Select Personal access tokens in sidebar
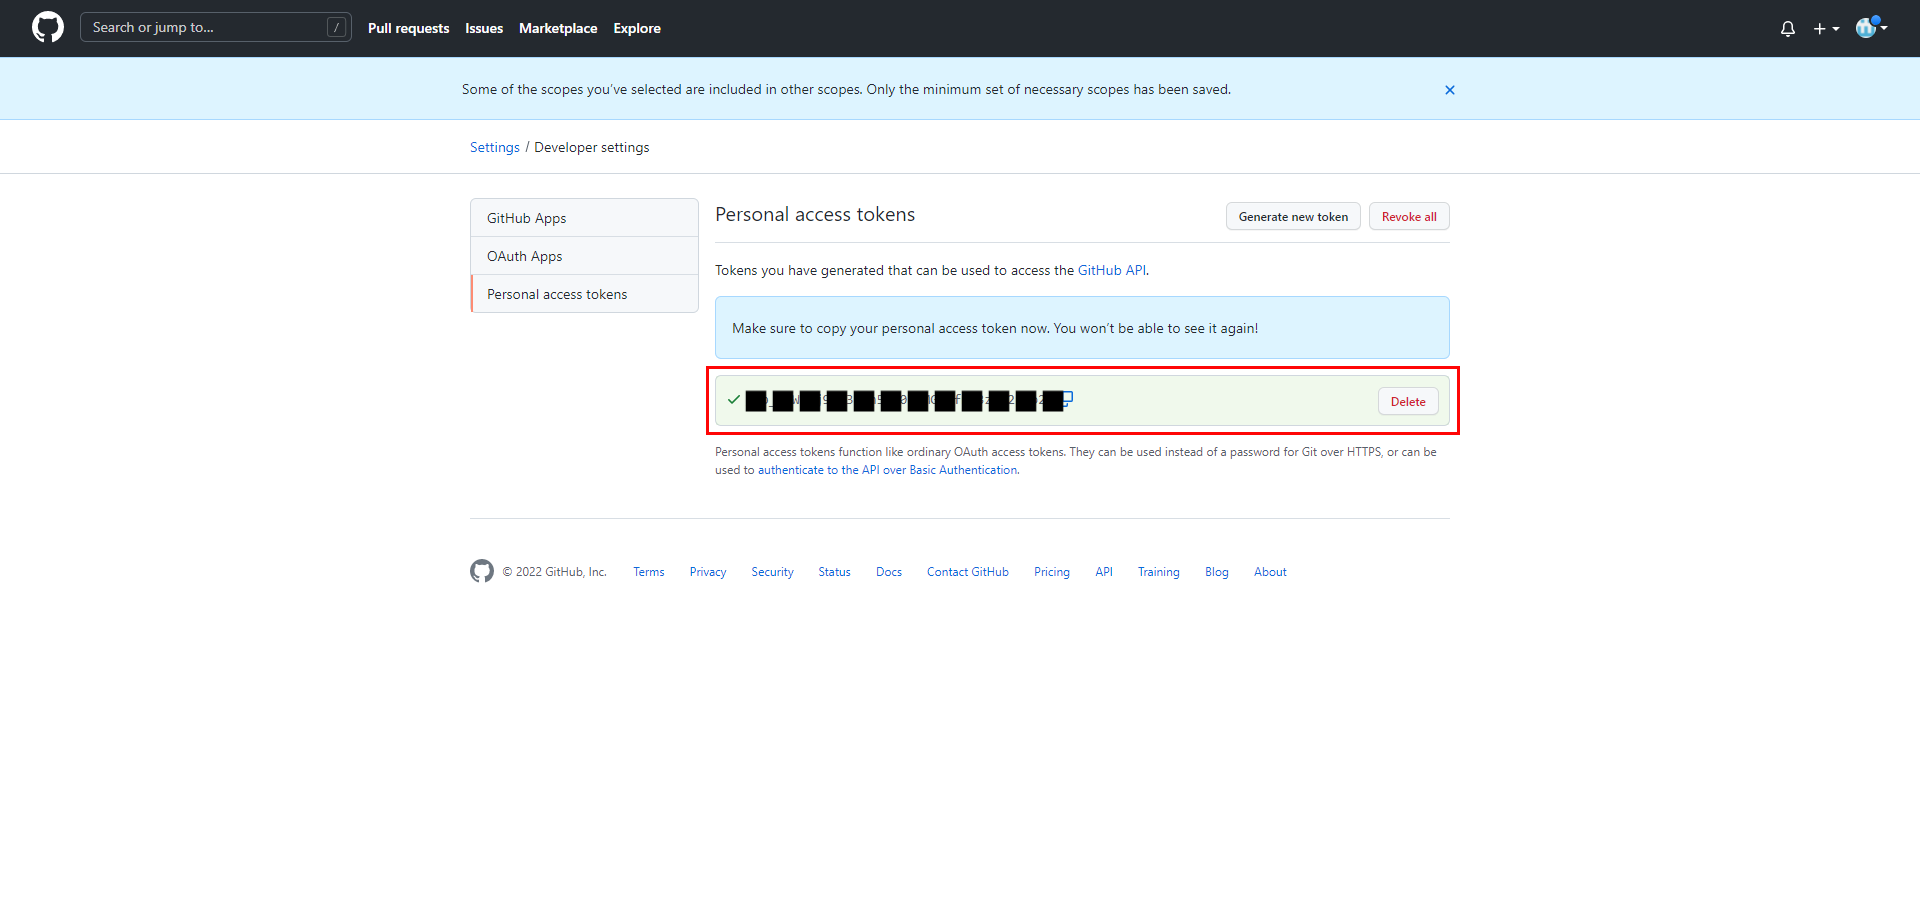The image size is (1920, 897). [x=584, y=294]
